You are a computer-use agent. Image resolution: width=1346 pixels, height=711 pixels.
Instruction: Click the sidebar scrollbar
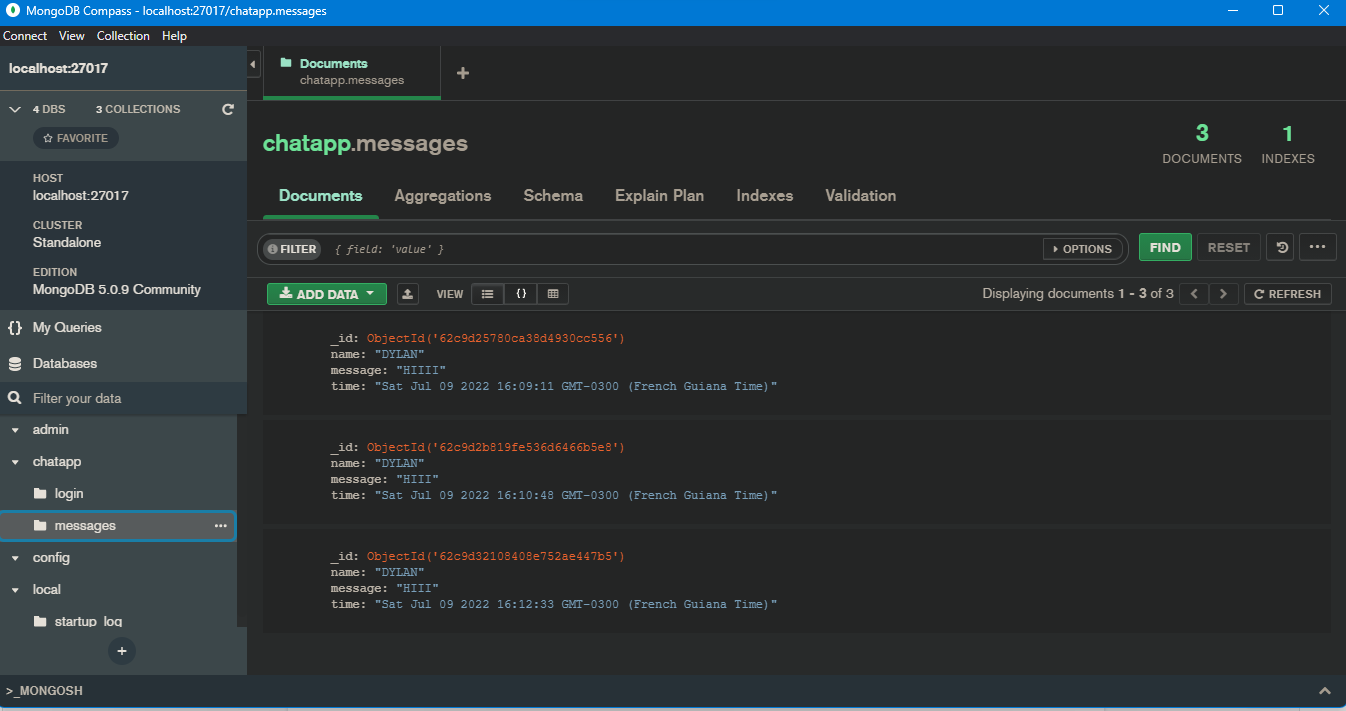coord(241,520)
